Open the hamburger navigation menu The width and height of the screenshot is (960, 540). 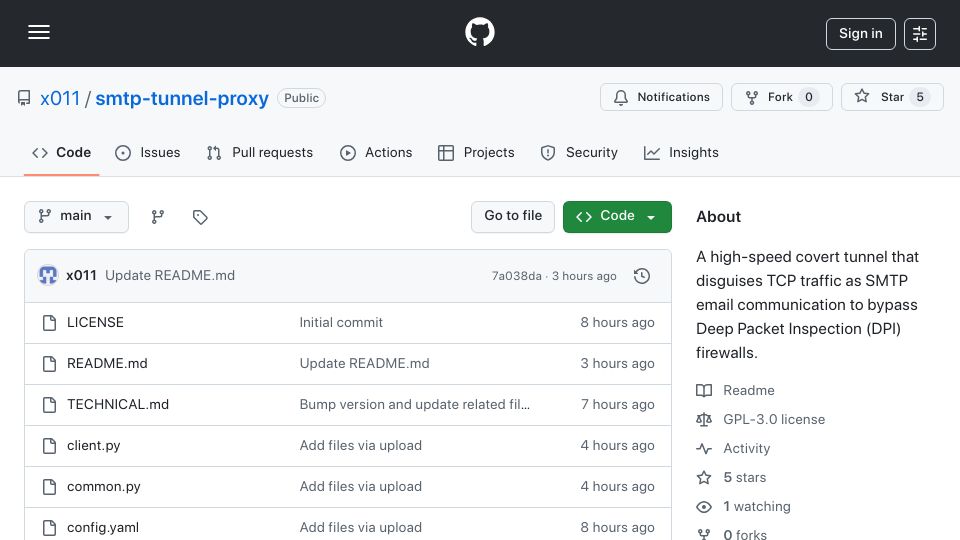[x=39, y=32]
